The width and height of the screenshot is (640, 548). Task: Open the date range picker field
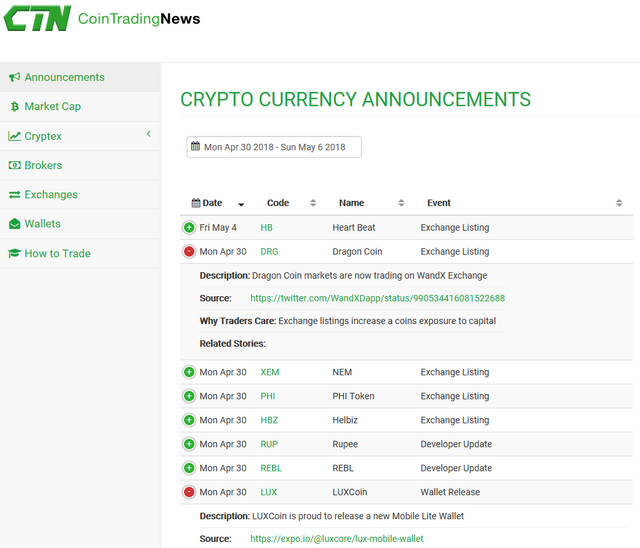274,147
